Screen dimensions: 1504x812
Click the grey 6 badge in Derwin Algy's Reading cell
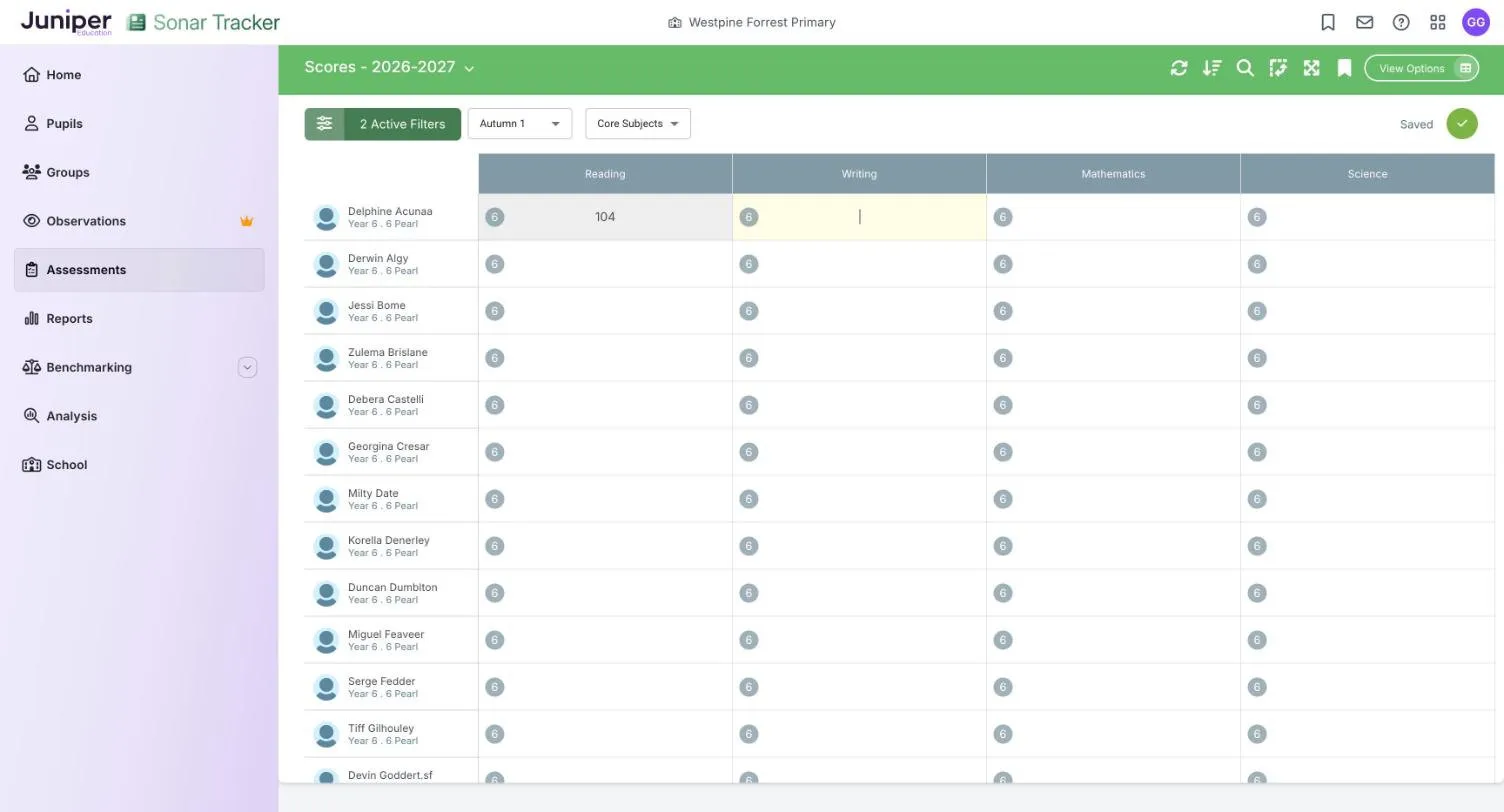tap(494, 264)
